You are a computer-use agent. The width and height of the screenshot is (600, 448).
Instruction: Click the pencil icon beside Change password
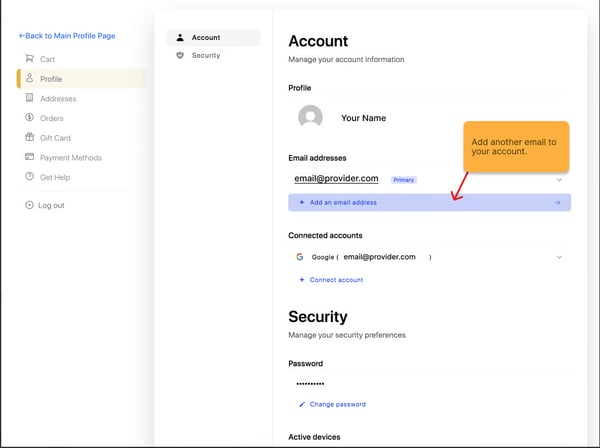[302, 404]
